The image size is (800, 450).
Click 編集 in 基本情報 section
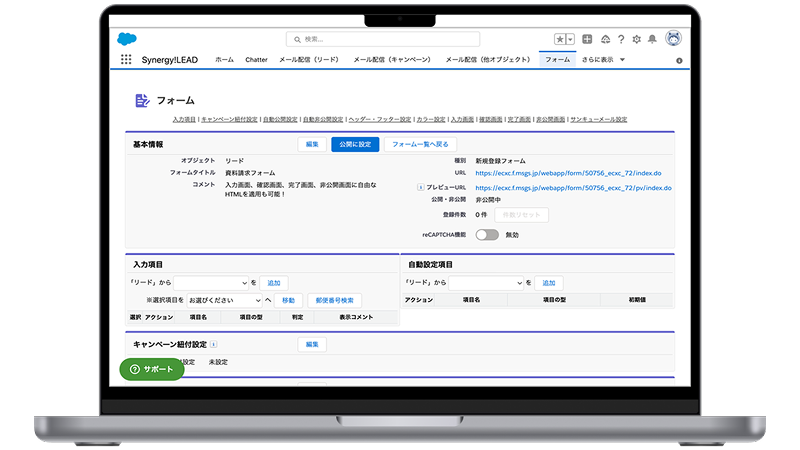point(312,144)
